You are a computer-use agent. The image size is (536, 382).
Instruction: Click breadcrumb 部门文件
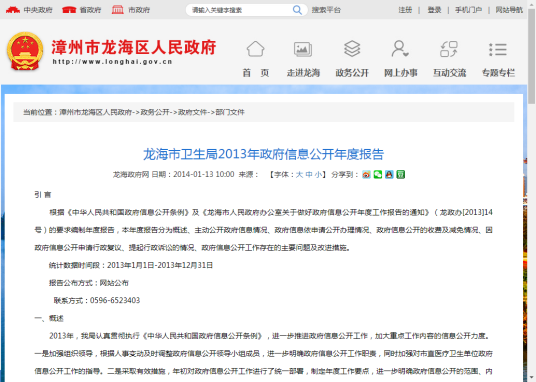click(x=230, y=112)
